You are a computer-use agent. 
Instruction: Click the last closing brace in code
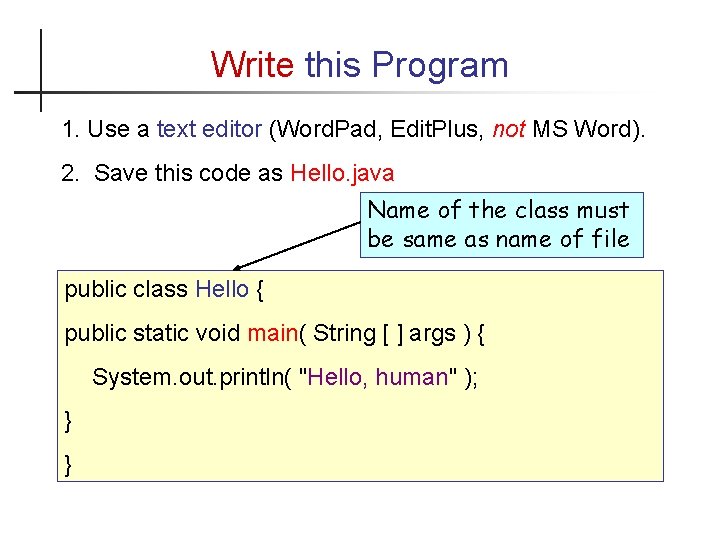click(68, 465)
